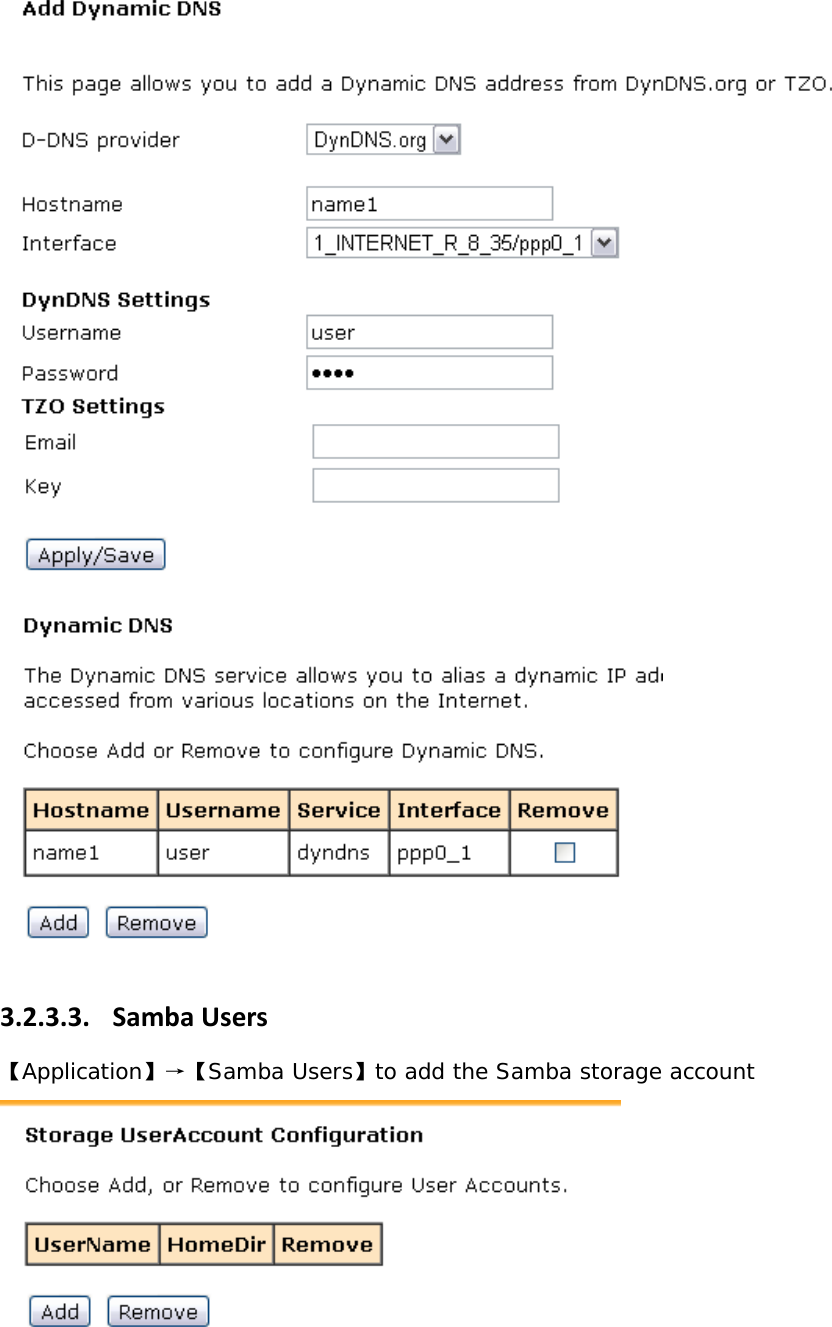Viewport: 832px width, 1327px height.
Task: Click the Username column header
Action: pos(223,809)
